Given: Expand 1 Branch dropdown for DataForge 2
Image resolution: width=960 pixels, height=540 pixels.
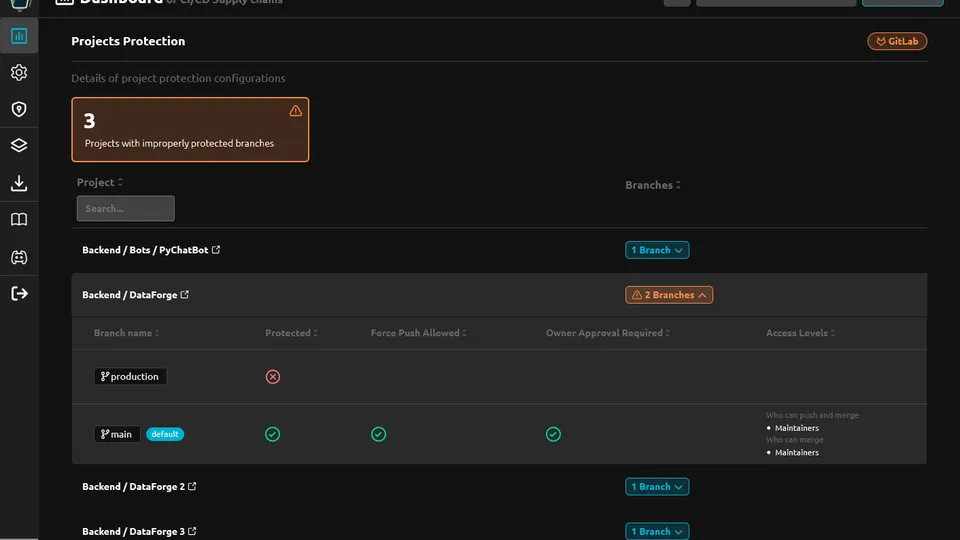Looking at the screenshot, I should click(657, 487).
